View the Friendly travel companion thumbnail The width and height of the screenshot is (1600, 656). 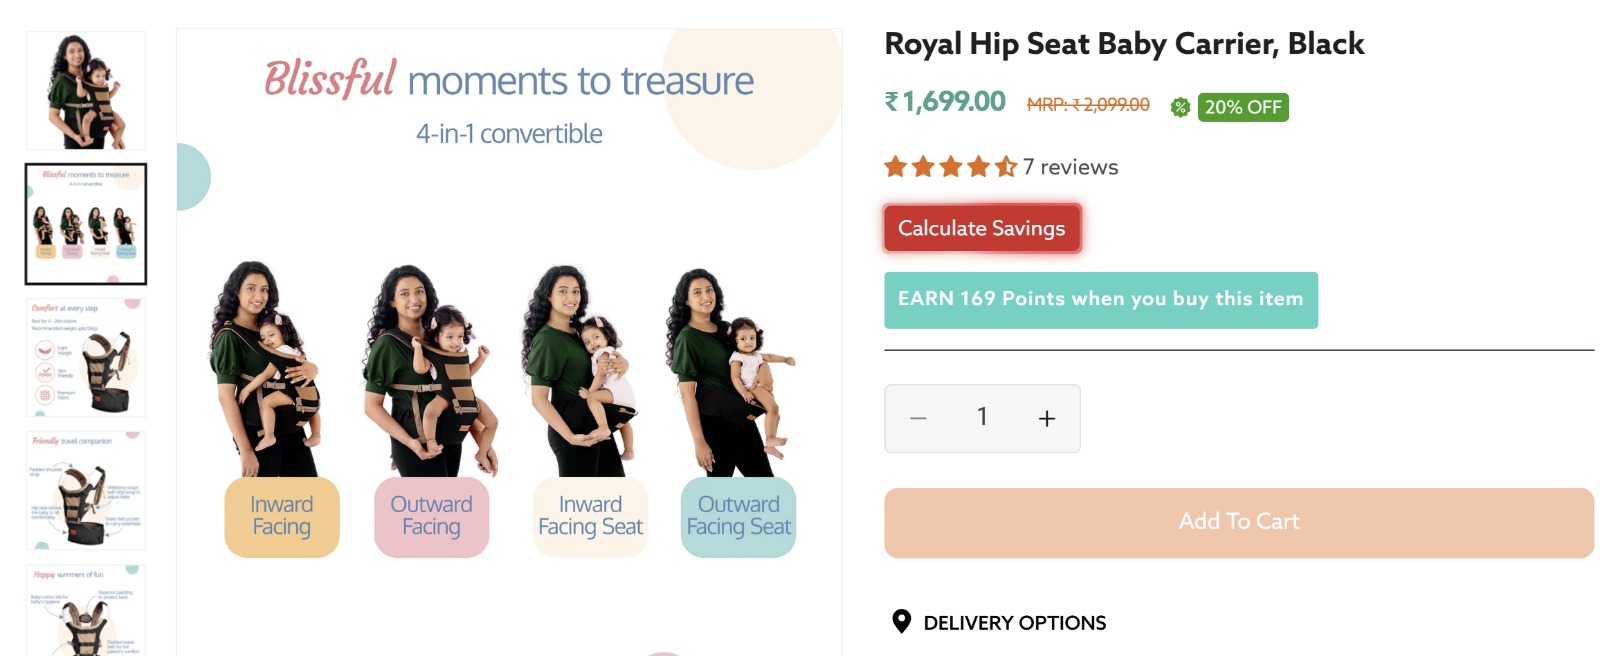point(86,490)
